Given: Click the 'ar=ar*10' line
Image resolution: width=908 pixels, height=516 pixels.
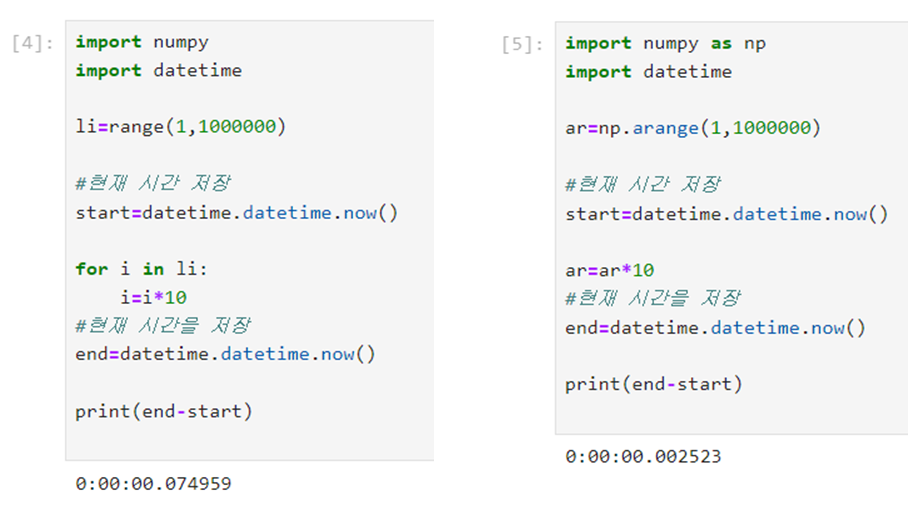Looking at the screenshot, I should point(610,270).
